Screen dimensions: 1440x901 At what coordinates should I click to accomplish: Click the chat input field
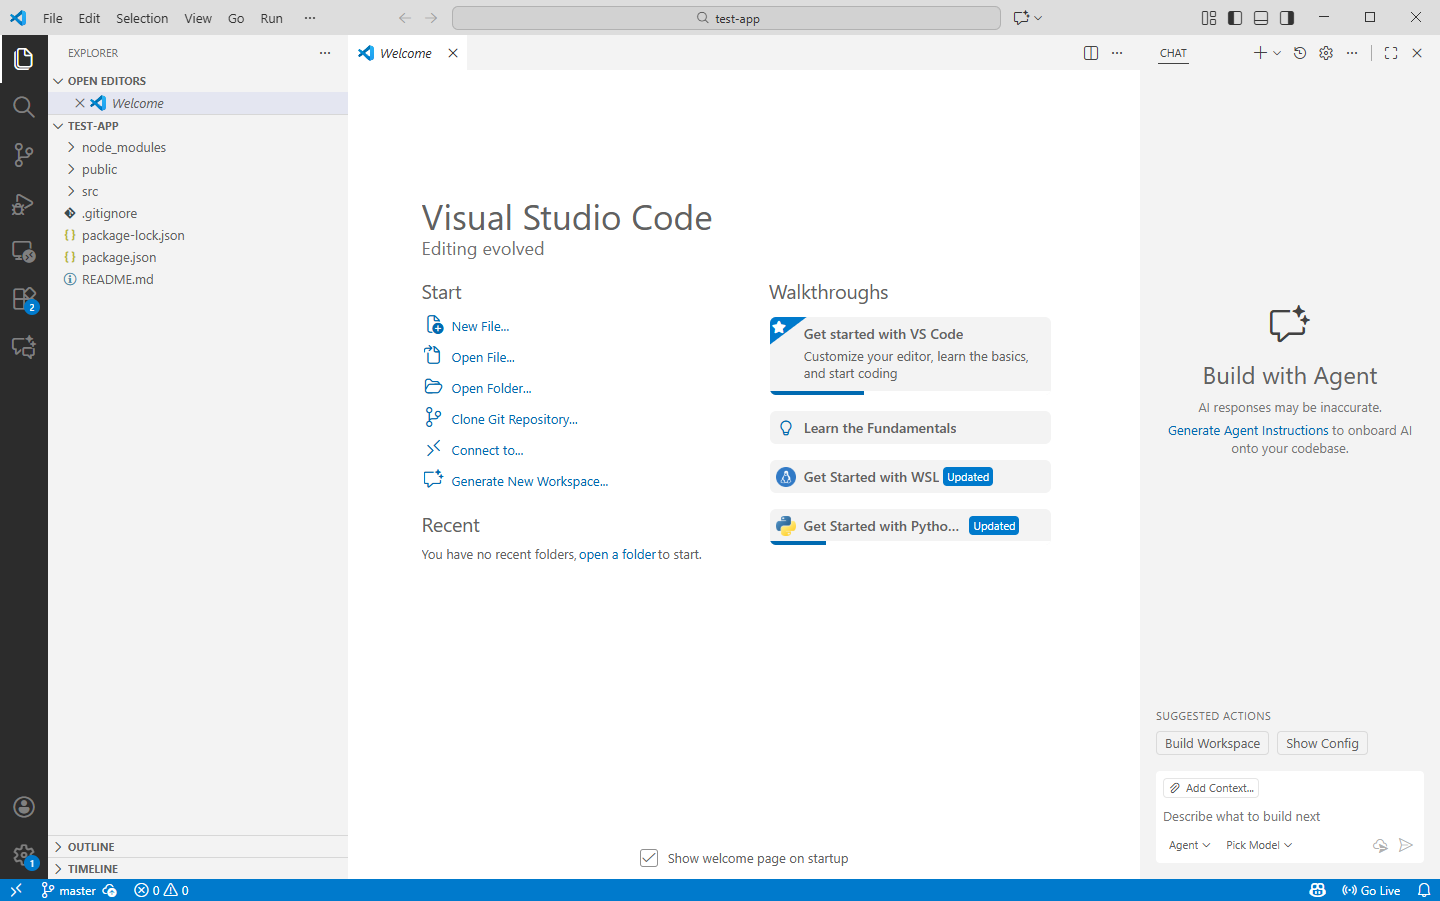click(x=1290, y=816)
